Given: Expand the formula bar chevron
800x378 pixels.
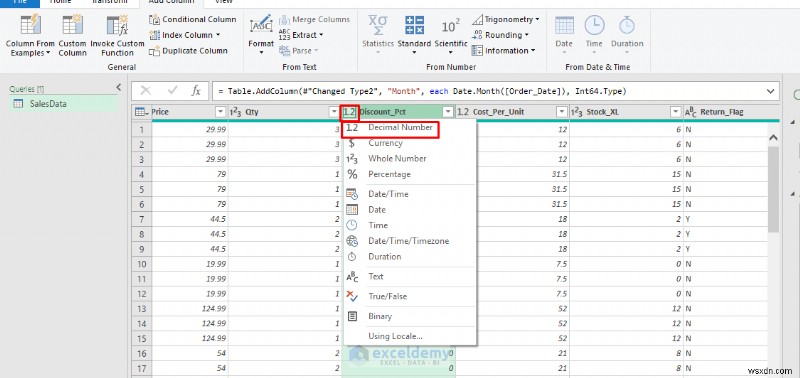Looking at the screenshot, I should click(771, 91).
